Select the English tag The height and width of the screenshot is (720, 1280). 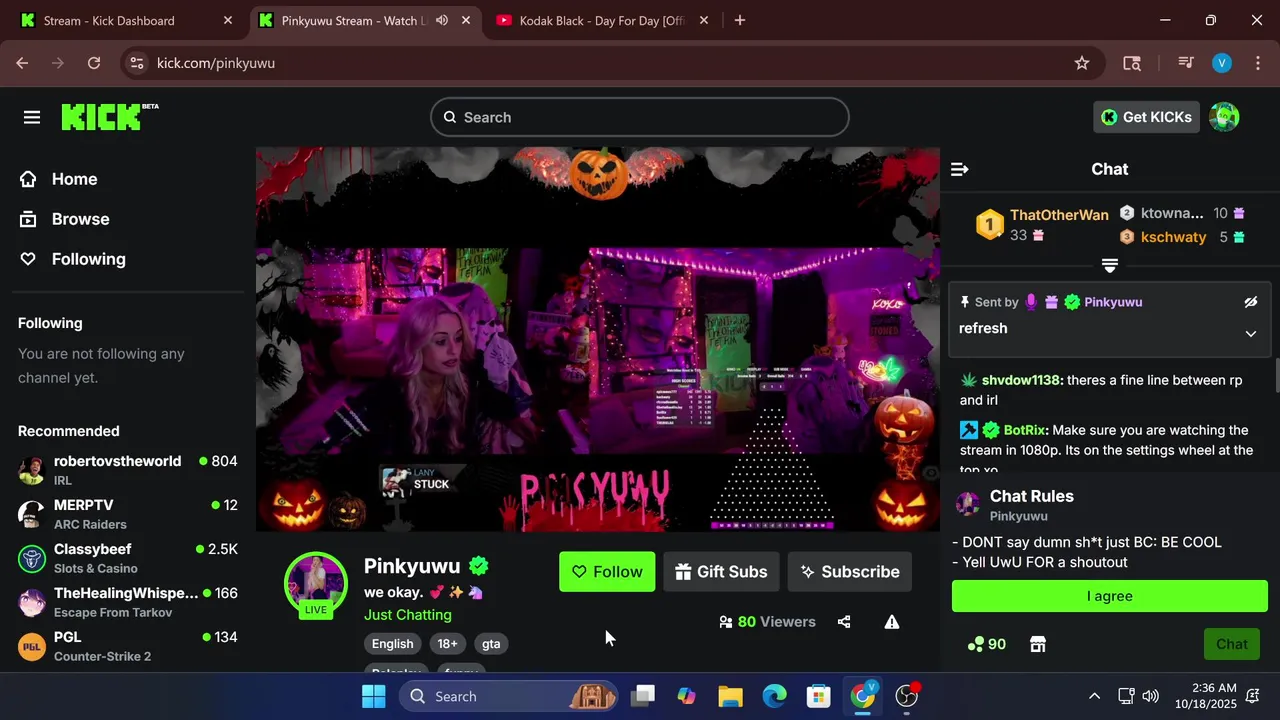coord(392,644)
